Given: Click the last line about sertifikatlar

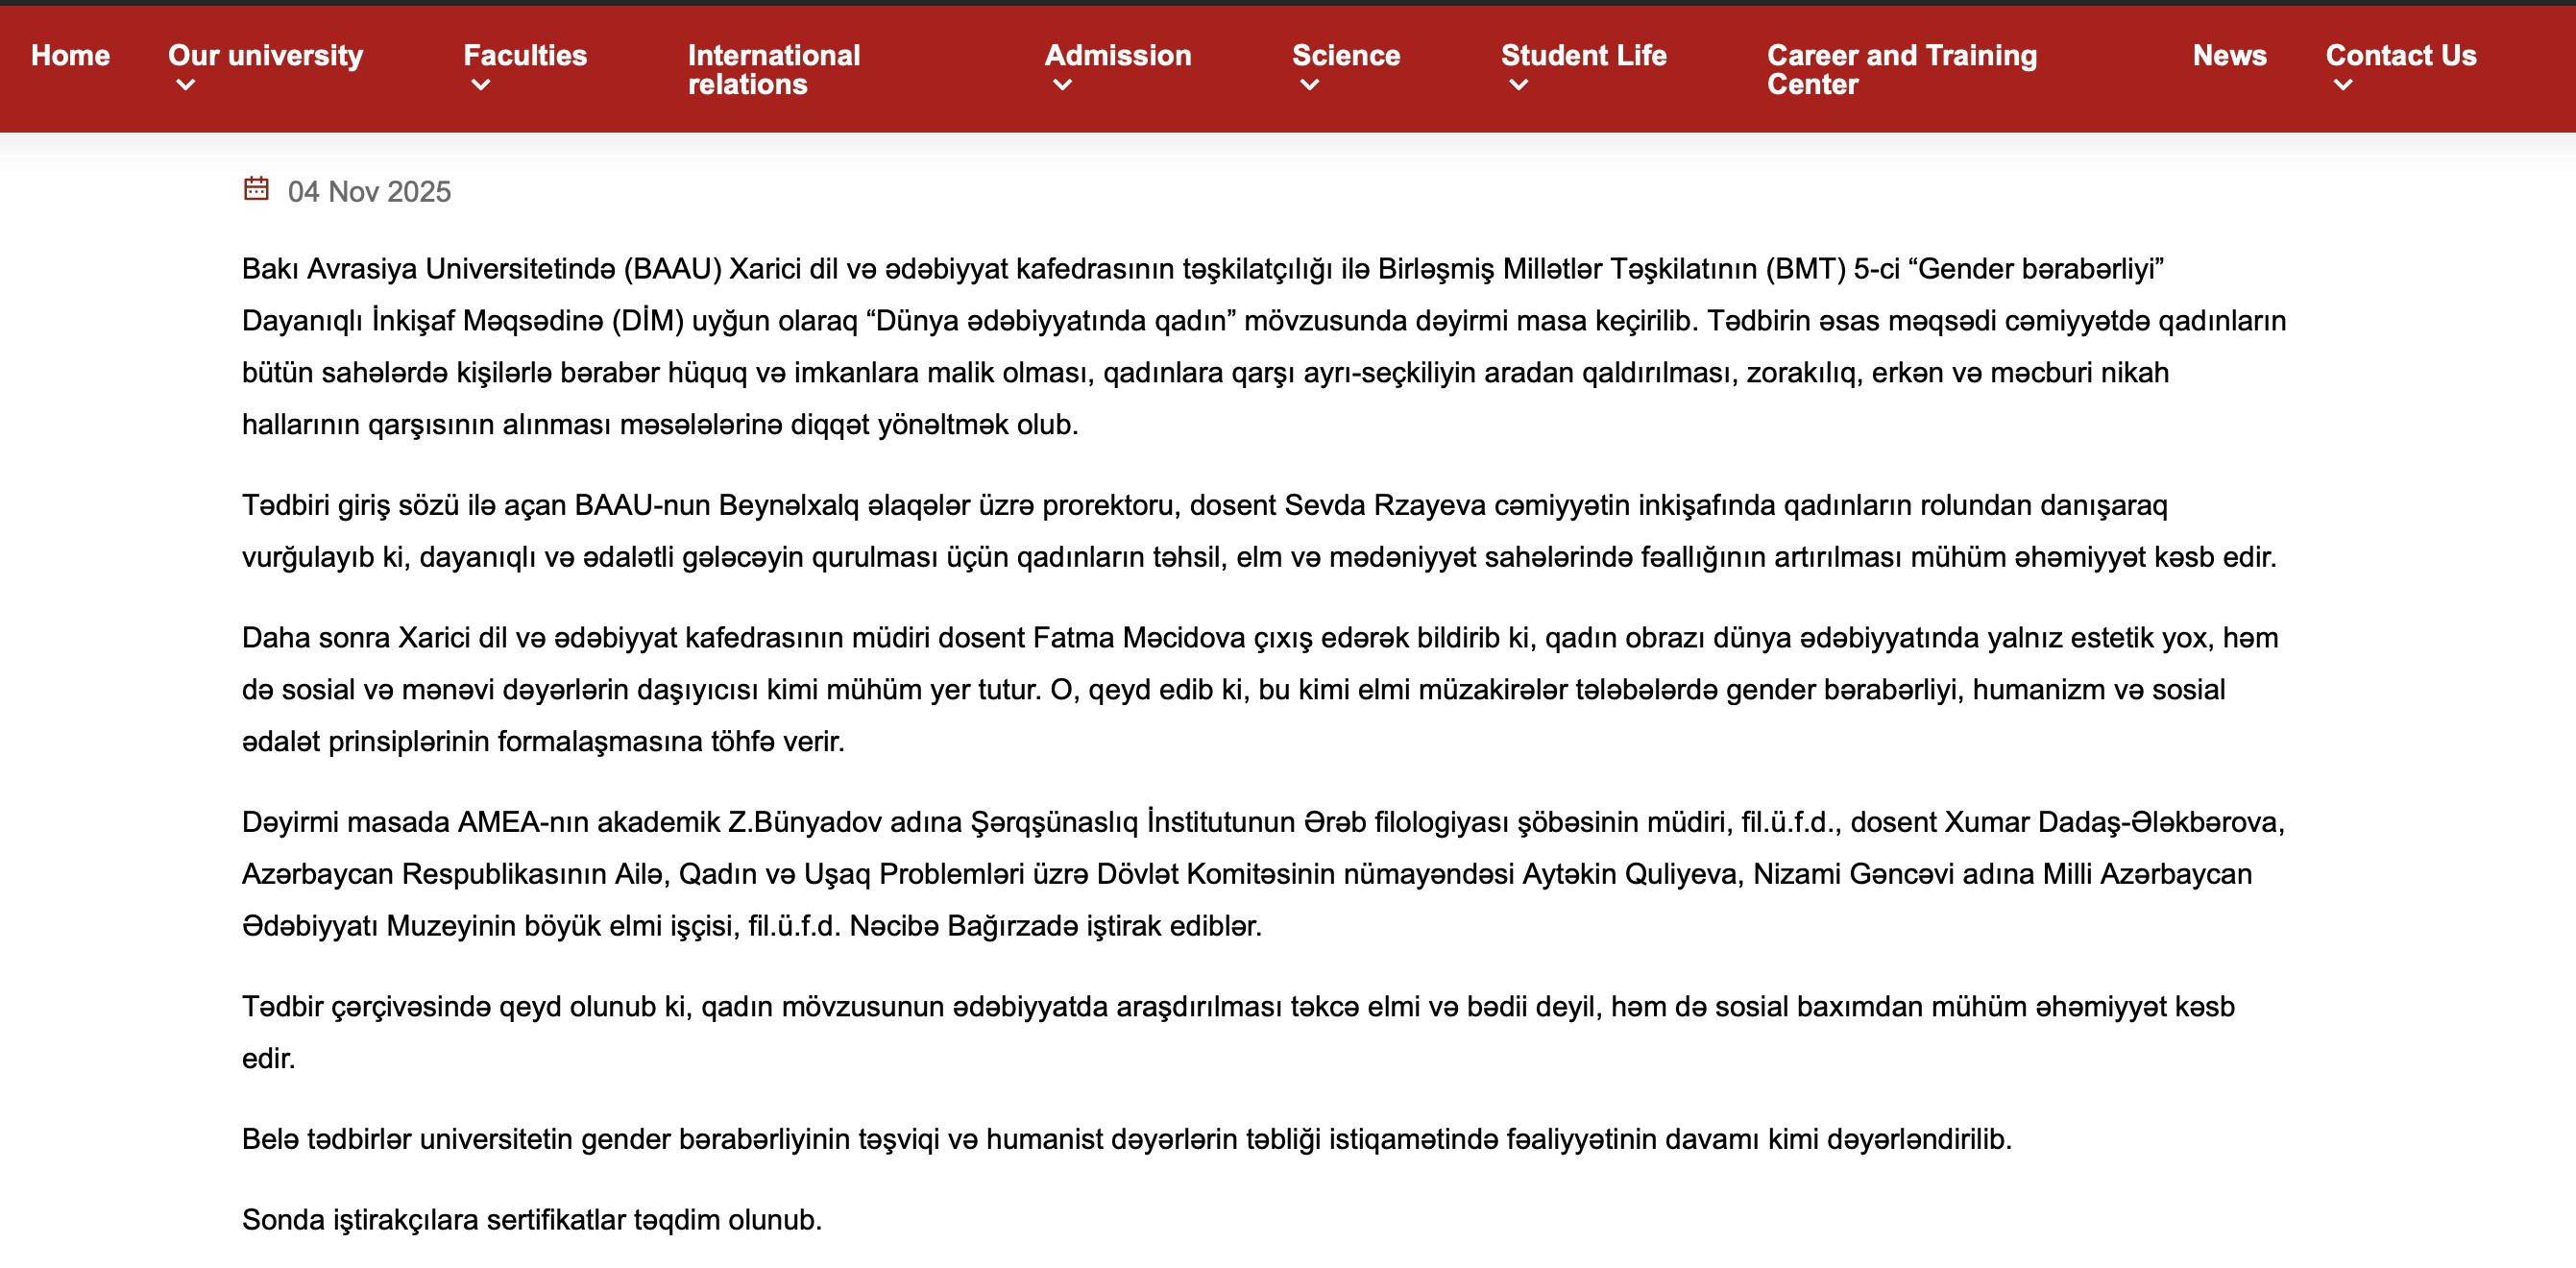Looking at the screenshot, I should click(x=531, y=1220).
